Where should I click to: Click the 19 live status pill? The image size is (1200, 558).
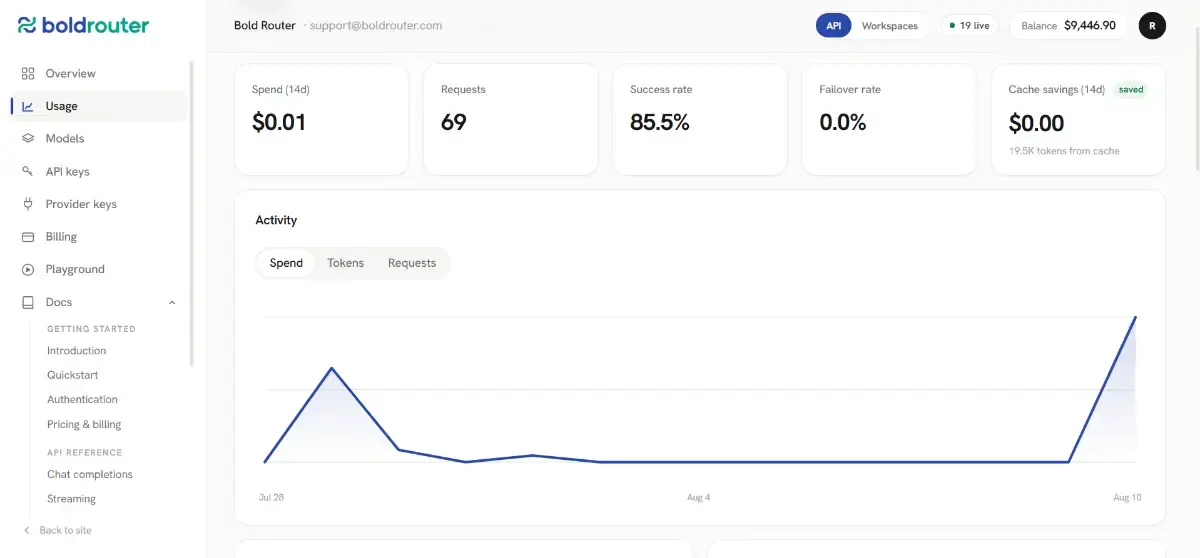click(970, 26)
